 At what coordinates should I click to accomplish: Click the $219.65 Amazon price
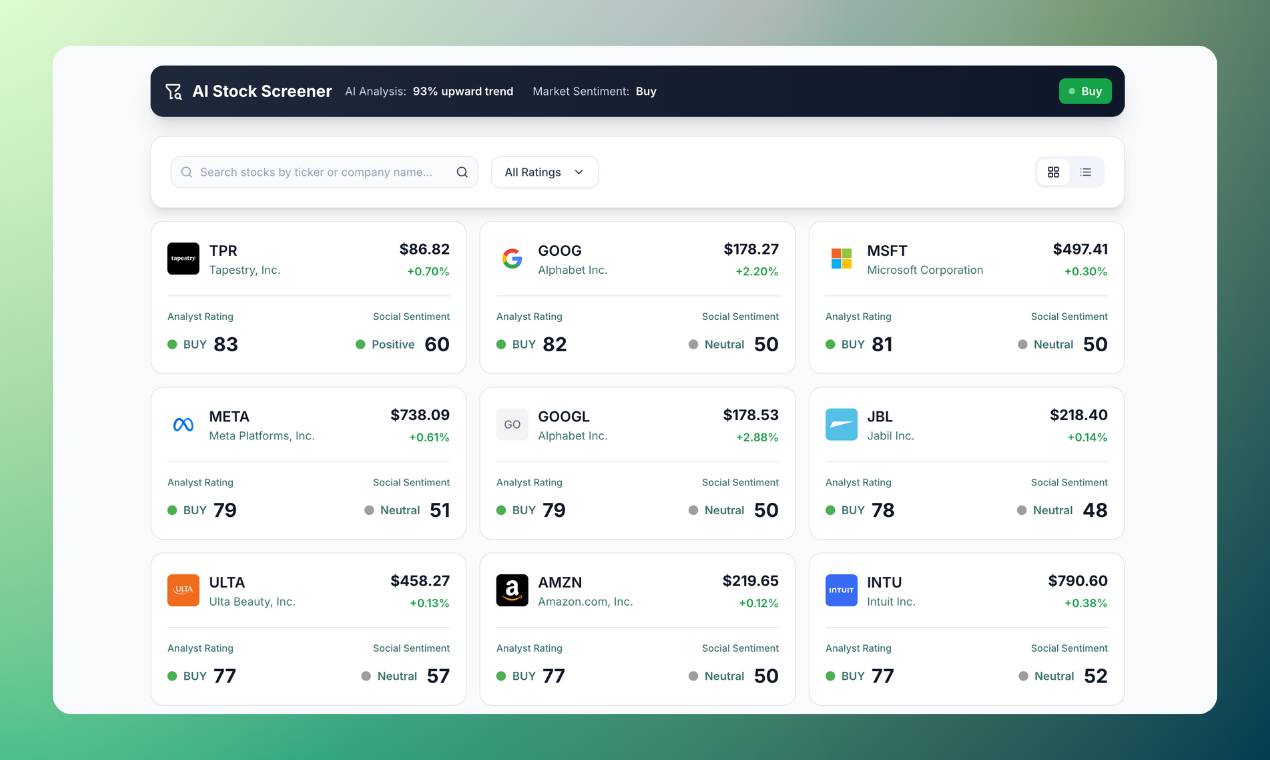(751, 581)
